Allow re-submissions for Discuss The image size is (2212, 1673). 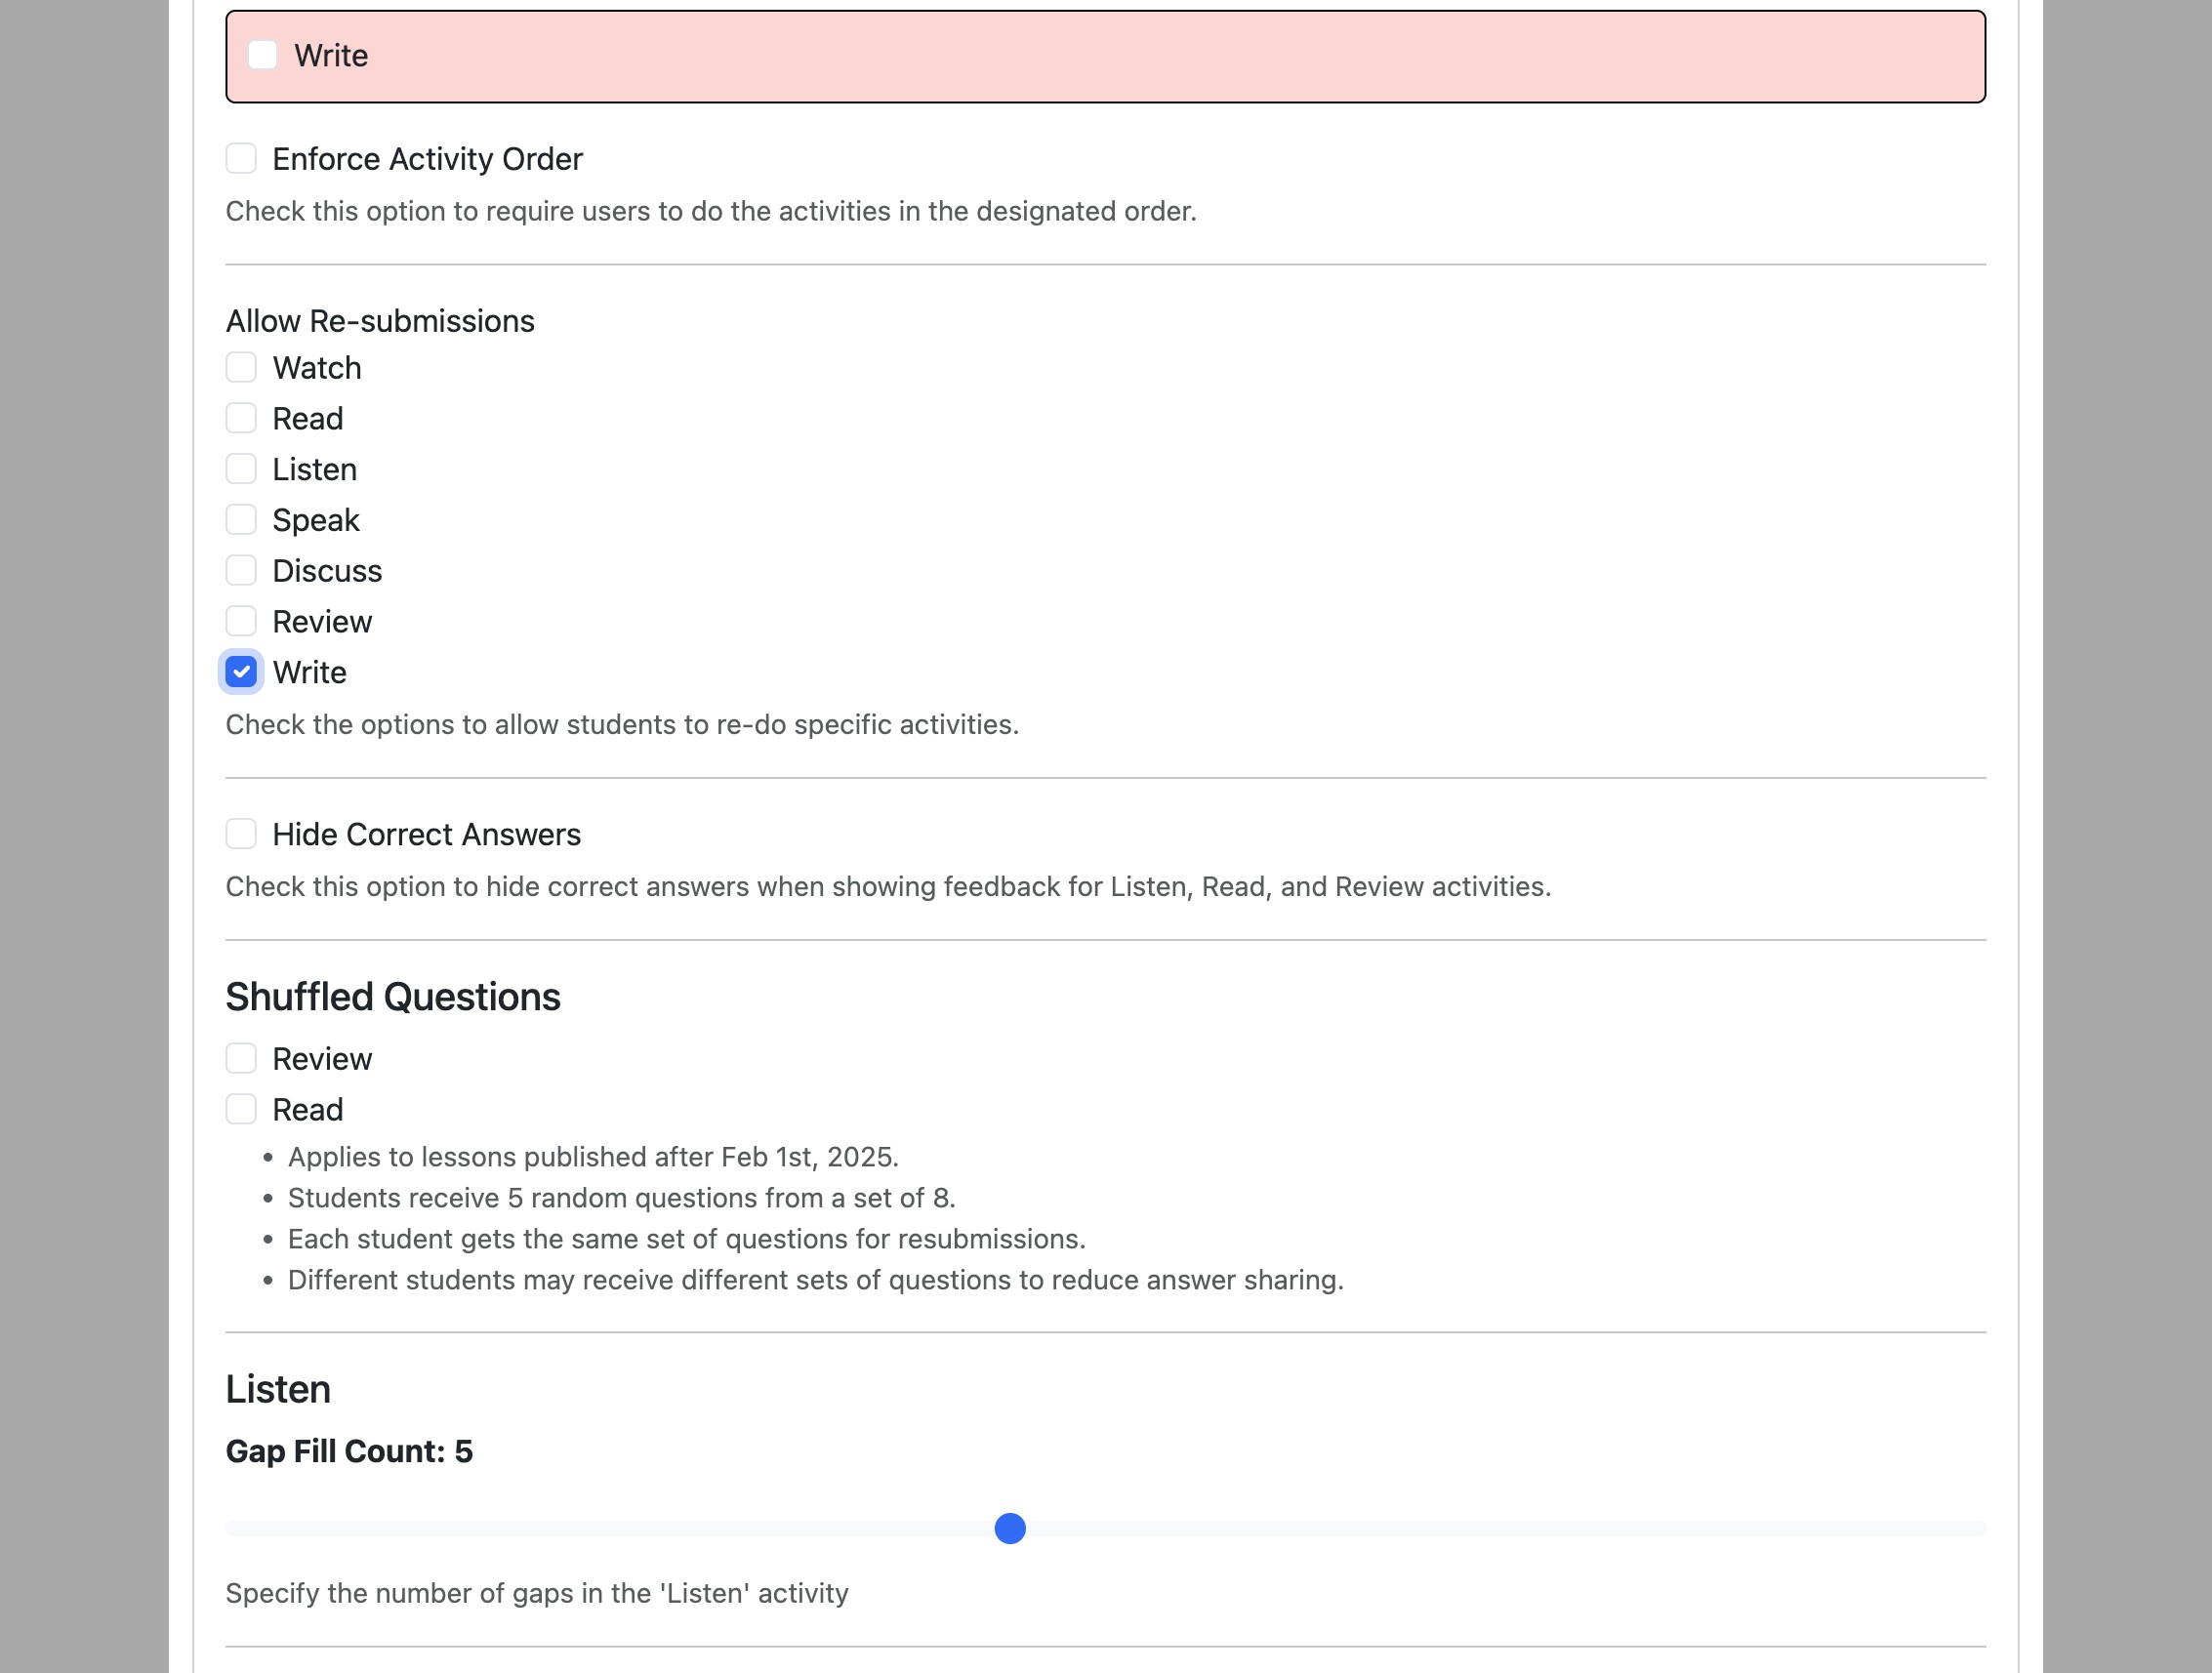click(x=241, y=571)
